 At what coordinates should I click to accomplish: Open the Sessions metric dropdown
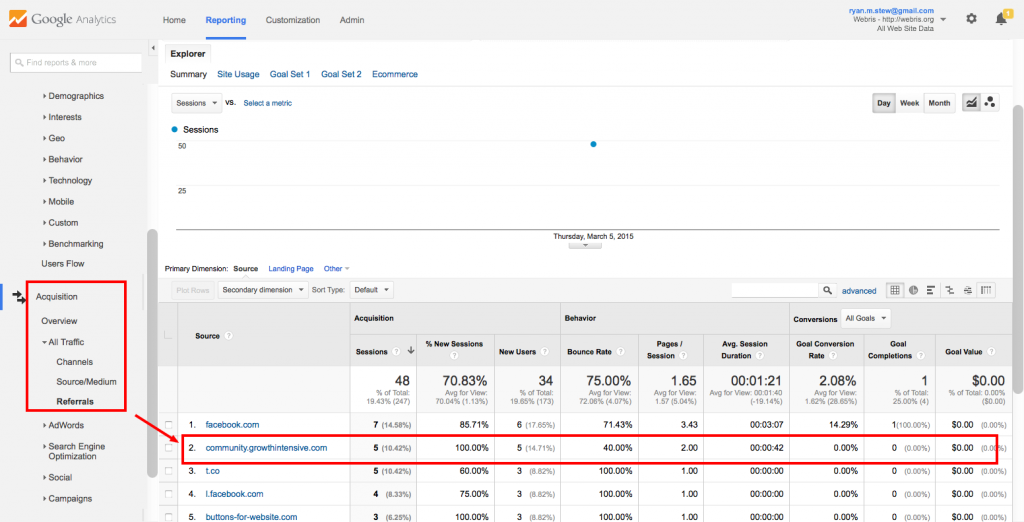197,103
